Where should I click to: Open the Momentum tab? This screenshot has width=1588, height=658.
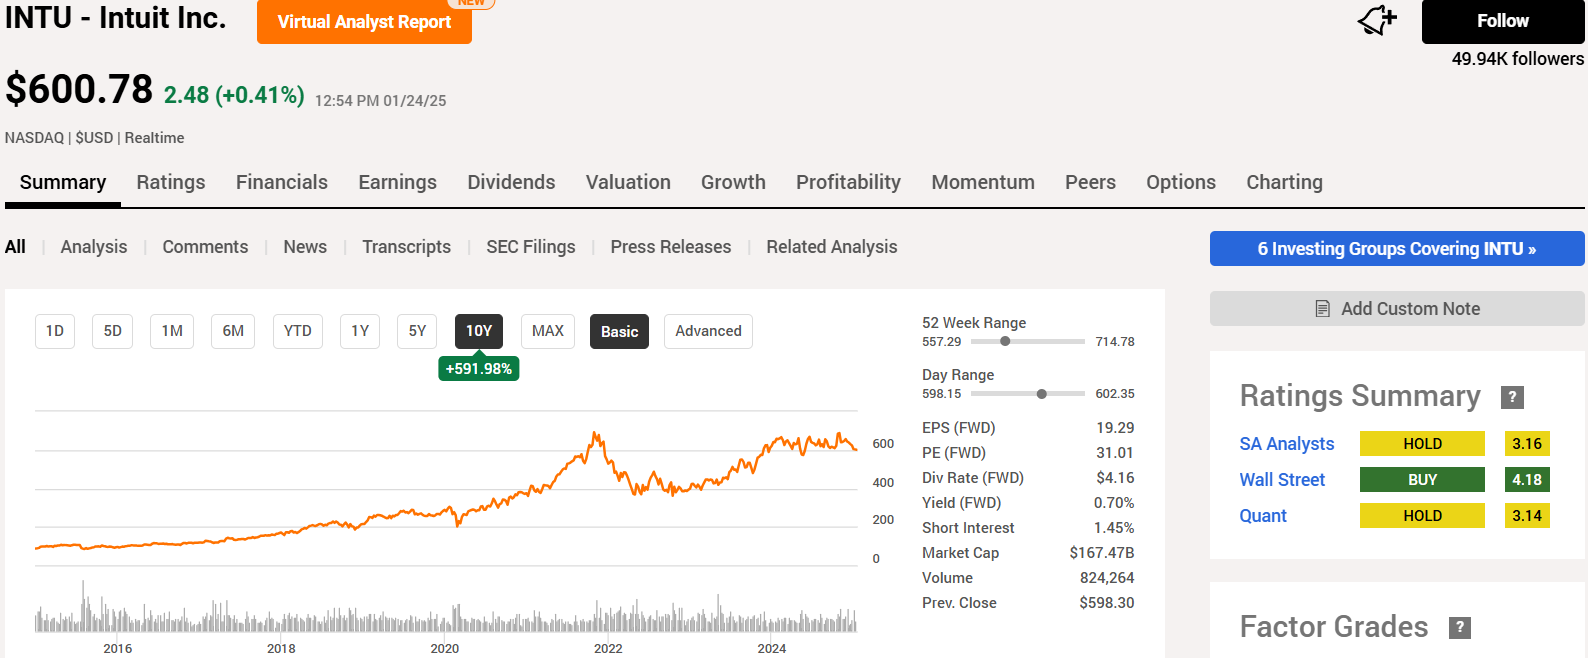coord(983,182)
